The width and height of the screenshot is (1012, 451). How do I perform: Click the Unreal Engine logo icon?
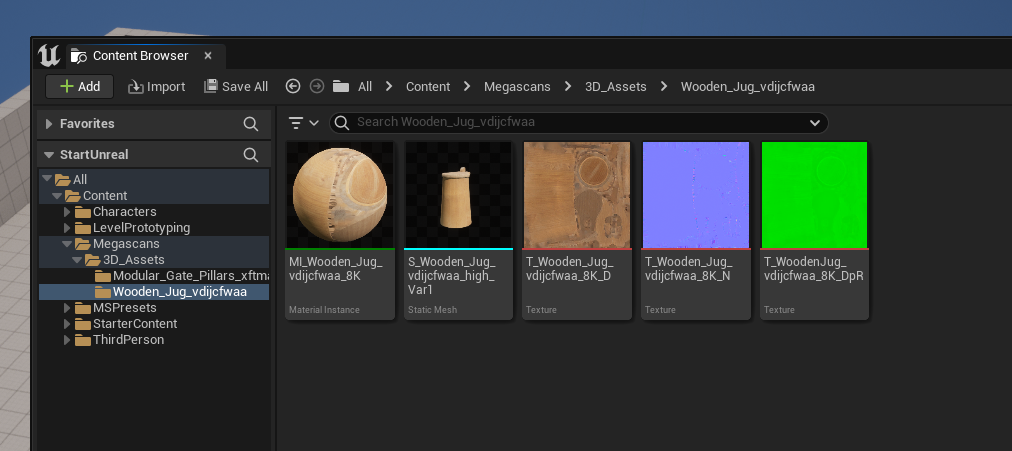[49, 55]
